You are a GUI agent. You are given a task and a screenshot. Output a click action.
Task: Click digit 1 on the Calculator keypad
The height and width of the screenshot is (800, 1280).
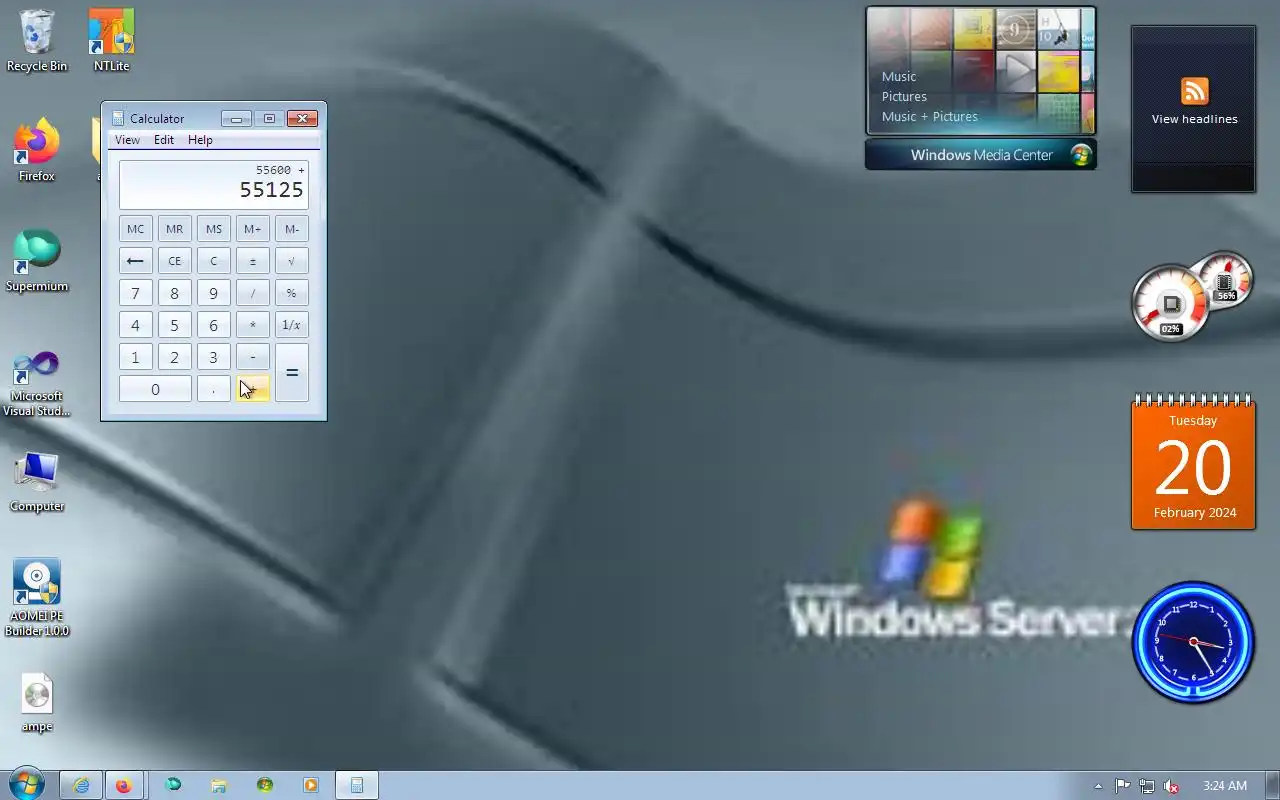coord(135,357)
